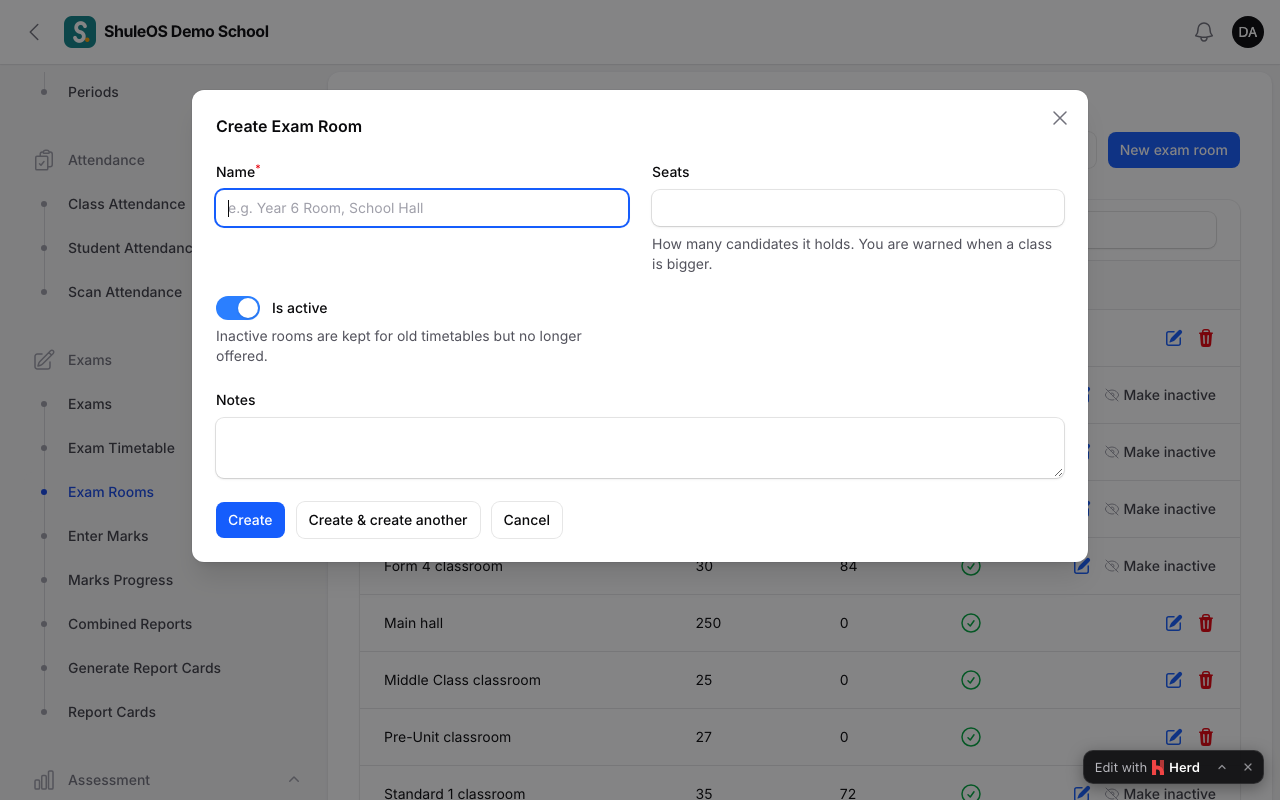
Task: Open Report Cards in the sidebar
Action: click(x=112, y=712)
